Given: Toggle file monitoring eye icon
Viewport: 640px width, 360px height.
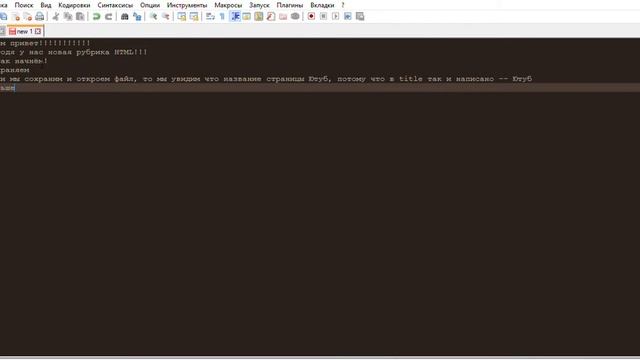Looking at the screenshot, I should (x=295, y=16).
